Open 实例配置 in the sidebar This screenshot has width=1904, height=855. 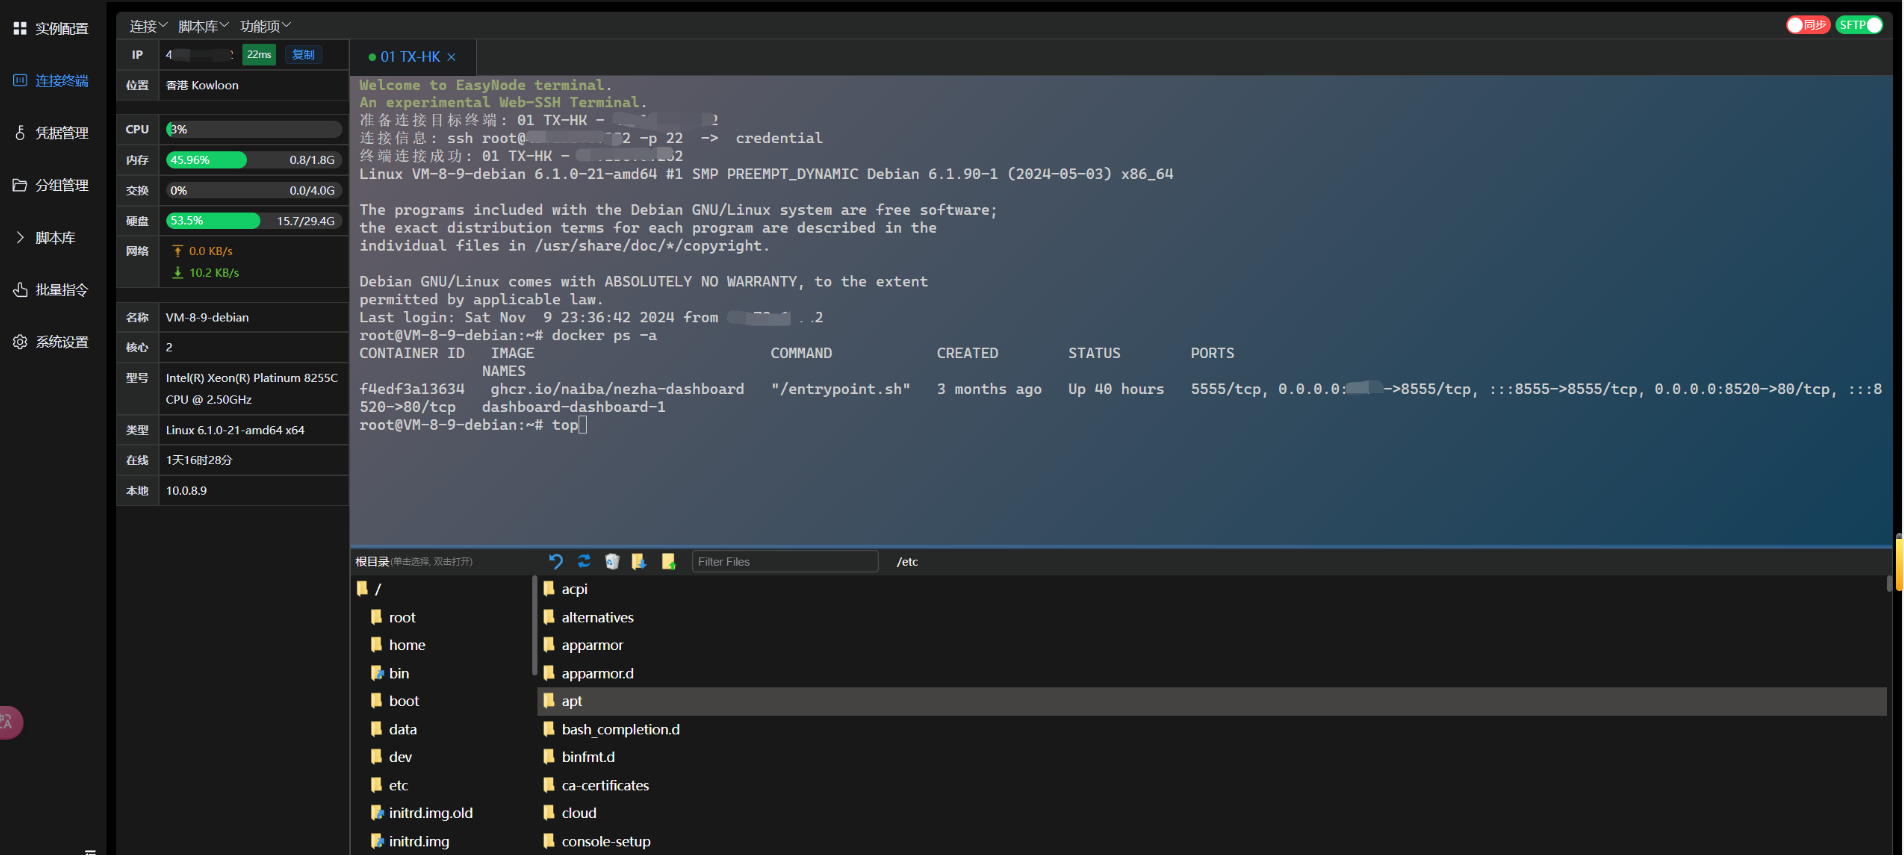point(51,29)
